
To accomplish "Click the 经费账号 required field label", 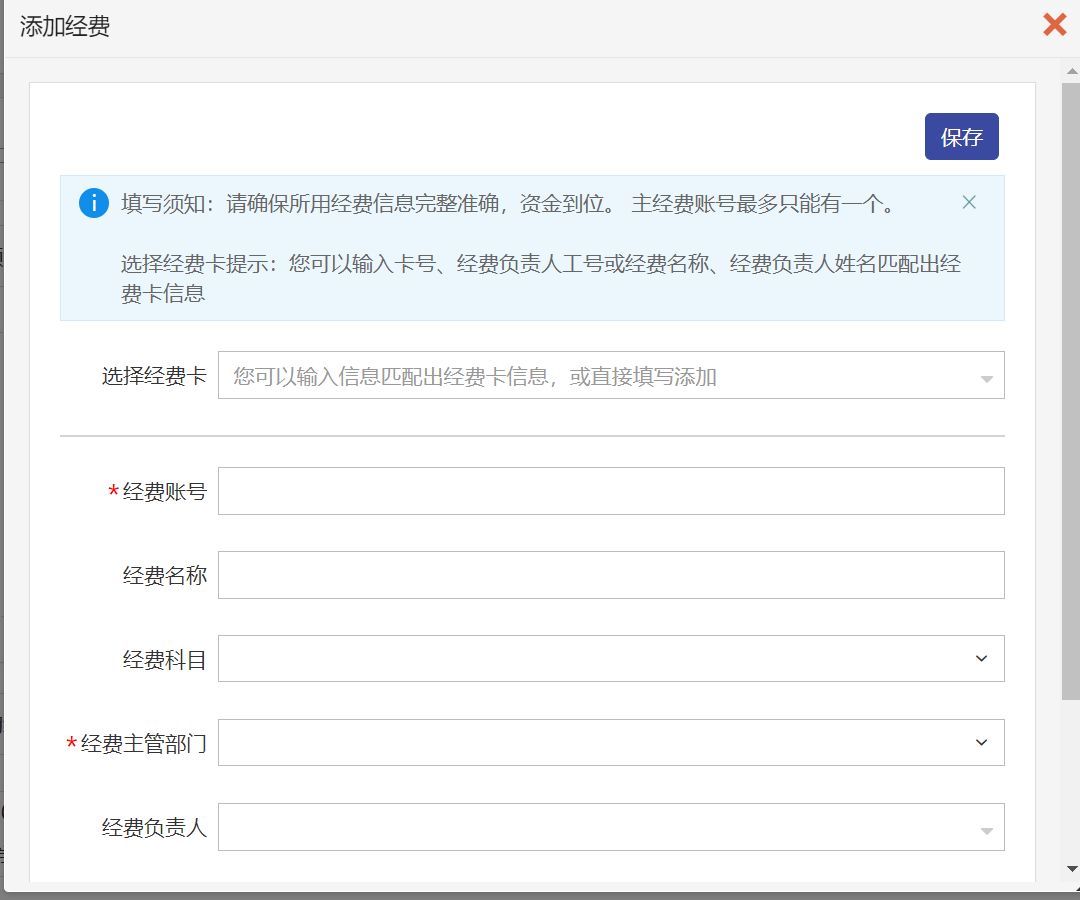I will pos(164,492).
